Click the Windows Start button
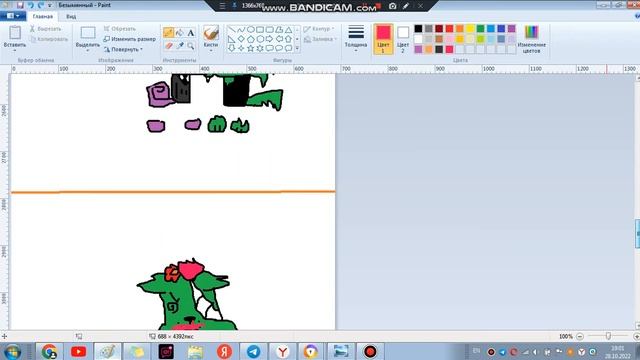This screenshot has height=360, width=640. tap(13, 351)
